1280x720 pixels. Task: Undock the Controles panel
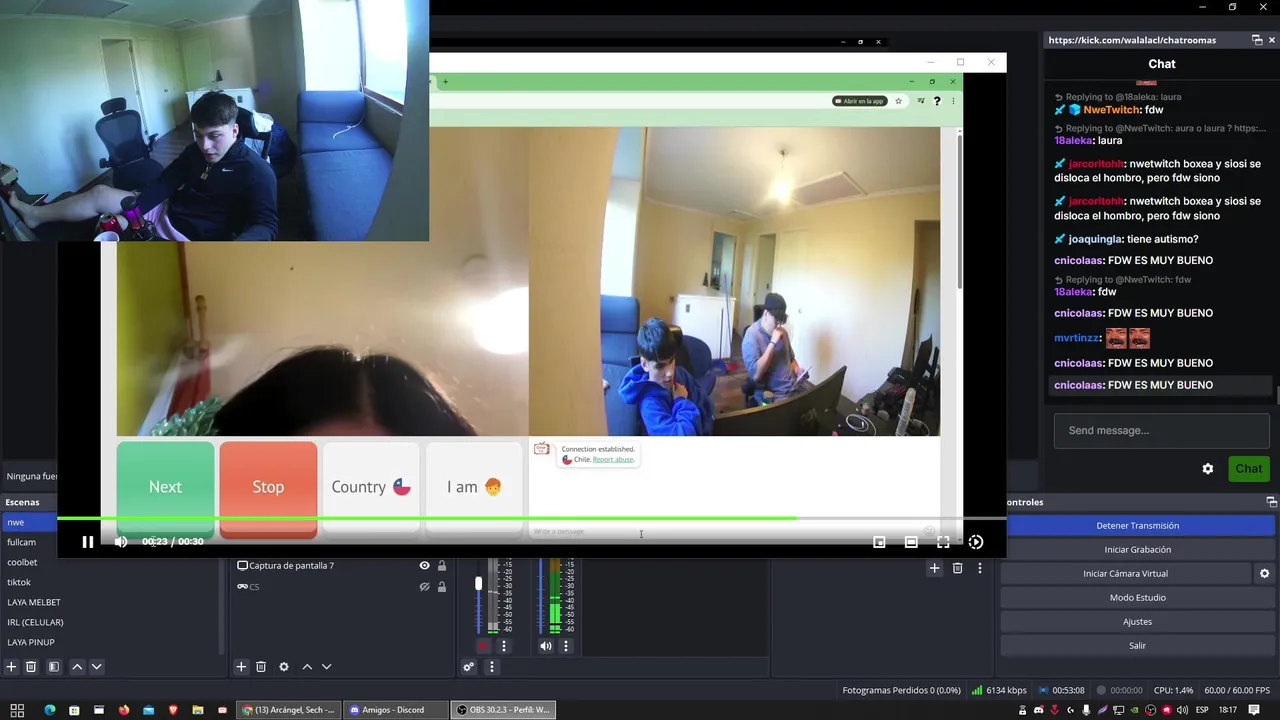(x=1272, y=502)
